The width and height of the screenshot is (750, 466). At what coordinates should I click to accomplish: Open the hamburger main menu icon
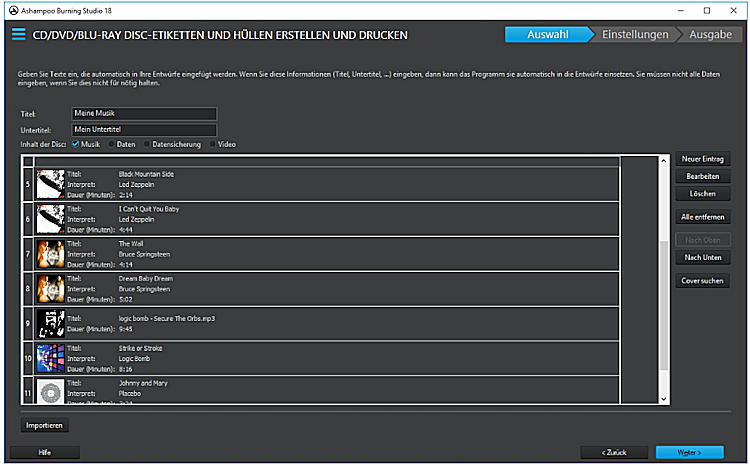click(17, 34)
